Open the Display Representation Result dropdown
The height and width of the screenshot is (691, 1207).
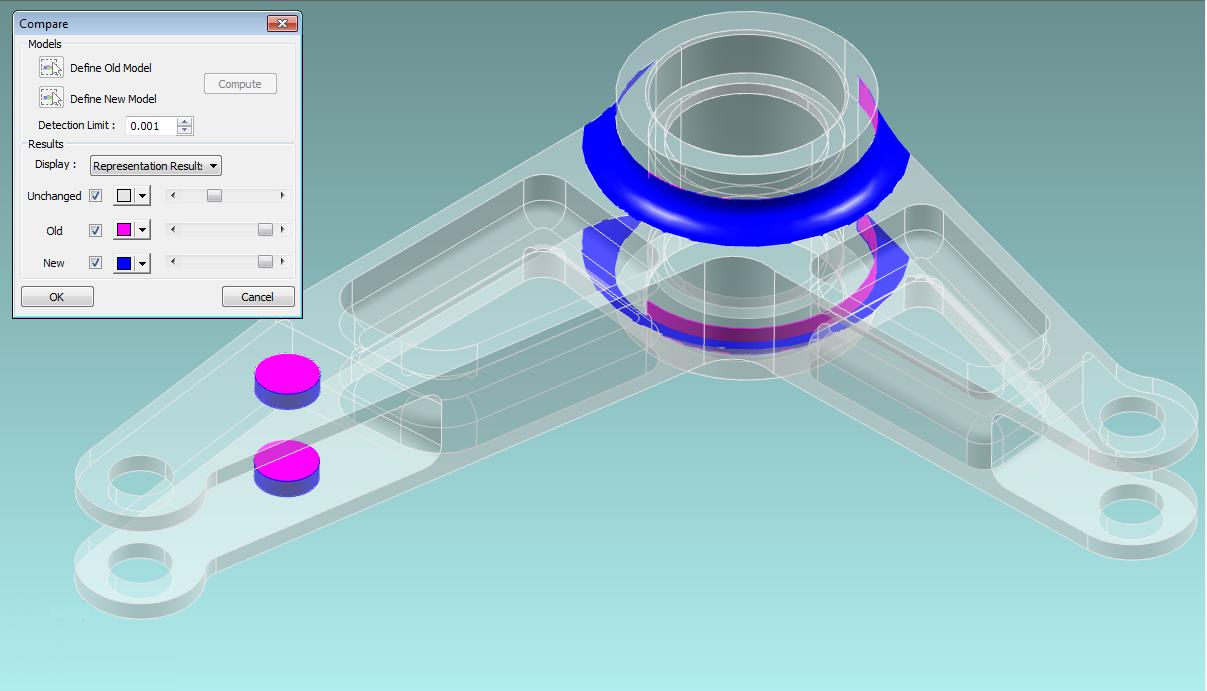pos(156,166)
